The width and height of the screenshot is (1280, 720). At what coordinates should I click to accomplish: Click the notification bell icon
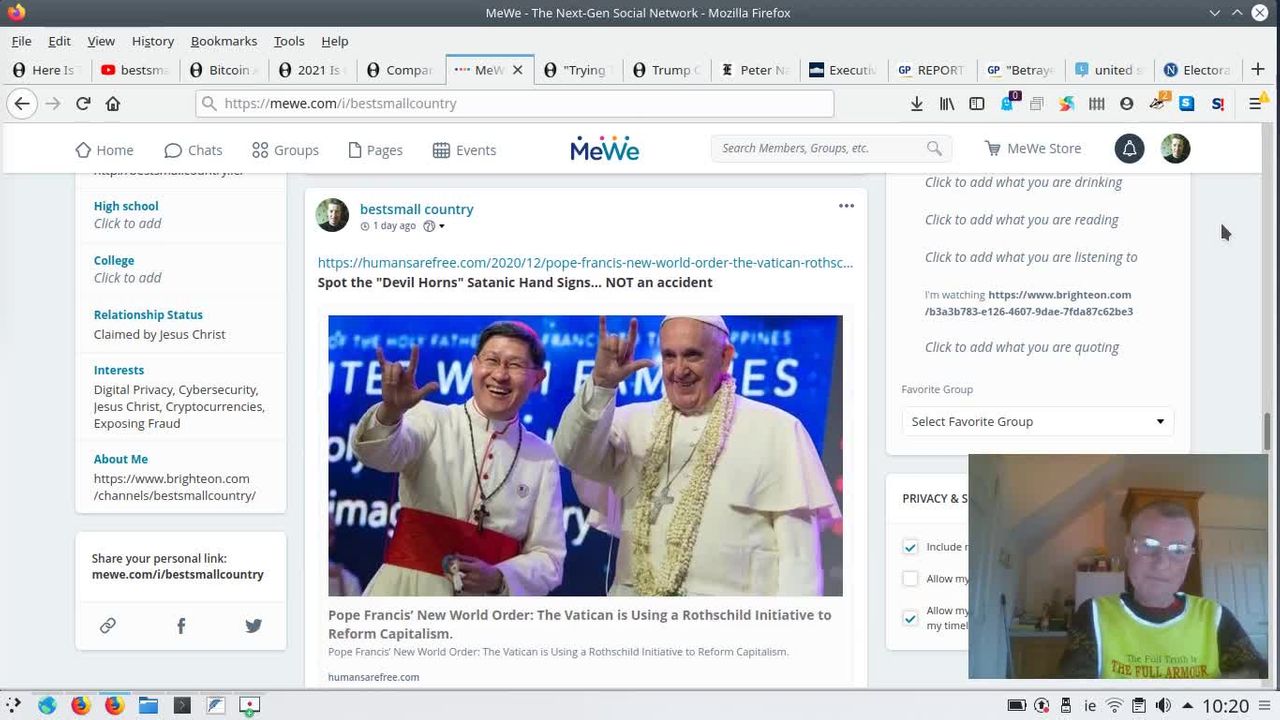point(1129,149)
